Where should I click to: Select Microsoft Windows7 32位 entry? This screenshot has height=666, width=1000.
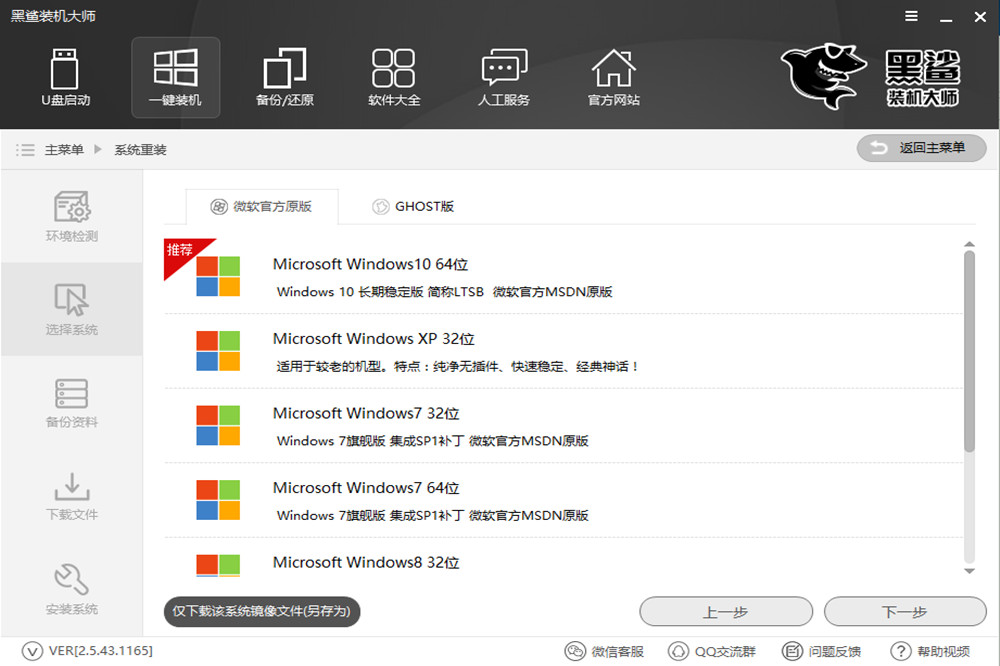click(564, 426)
